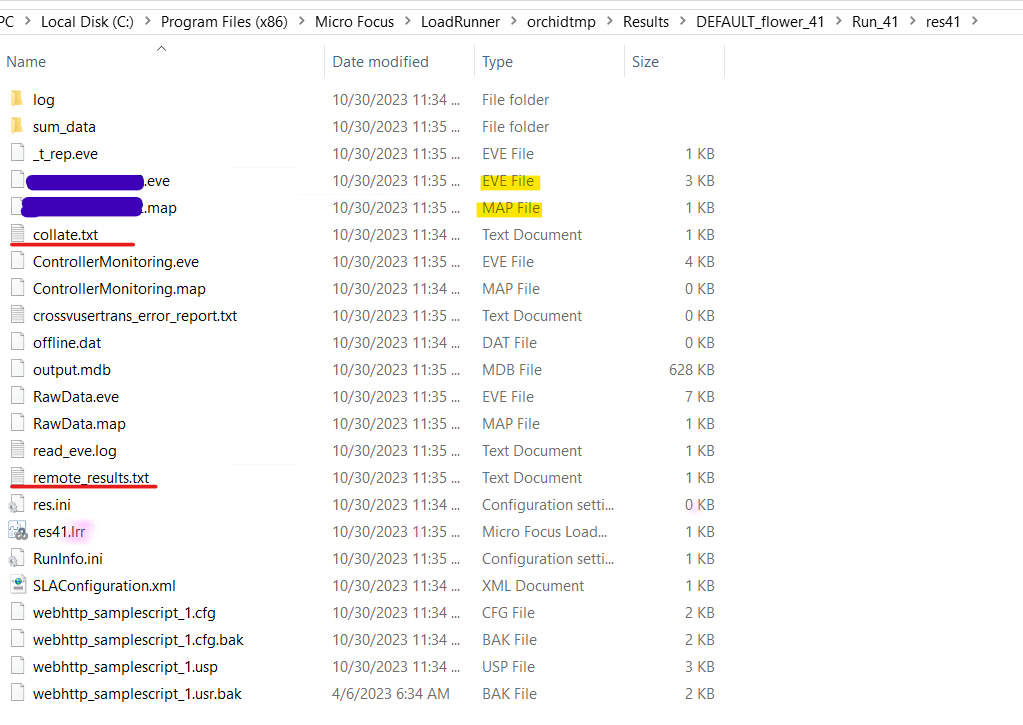Toggle sort order using Name column arrow
This screenshot has height=725, width=1023.
160,47
